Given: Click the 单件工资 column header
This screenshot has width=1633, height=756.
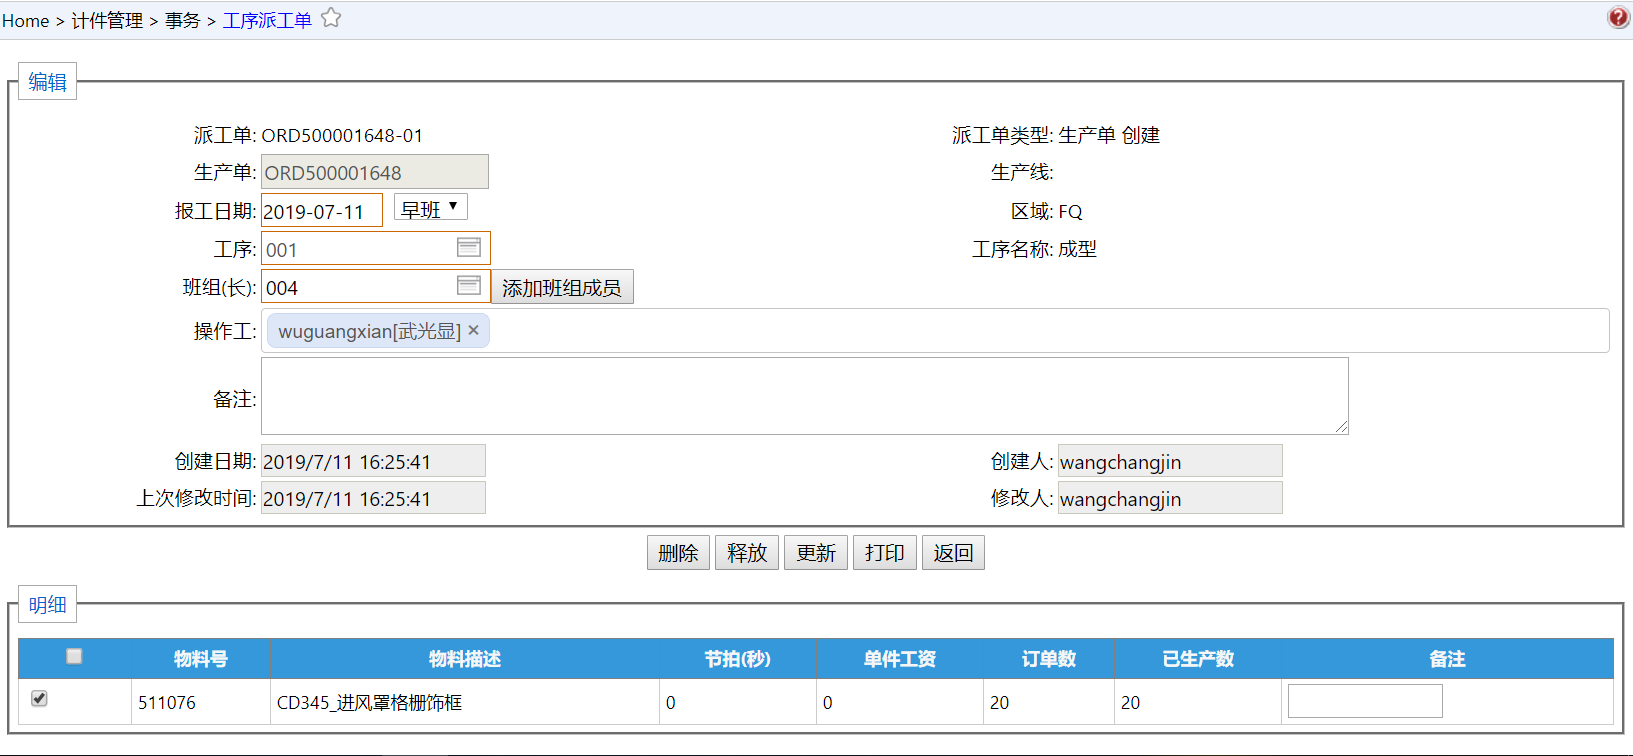Looking at the screenshot, I should click(900, 659).
